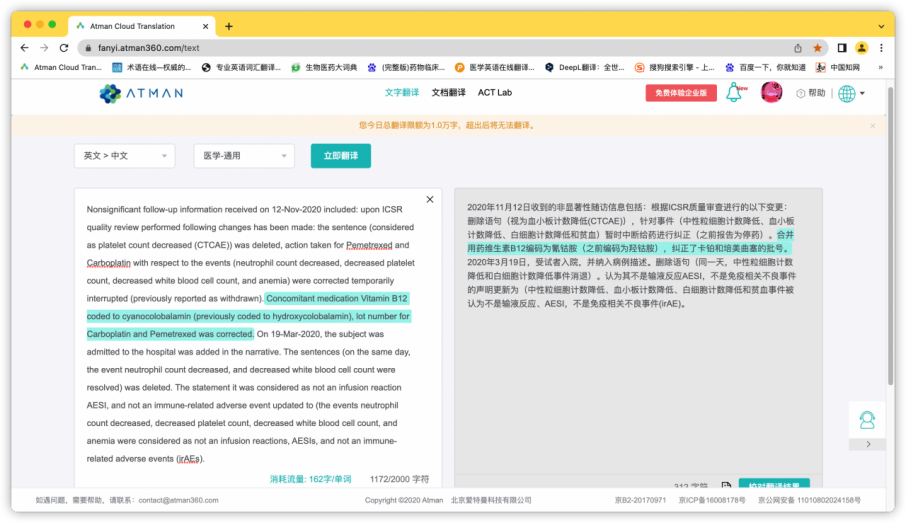Open the 百度一下，你就知道 bookmark
907x524 pixels.
point(765,67)
